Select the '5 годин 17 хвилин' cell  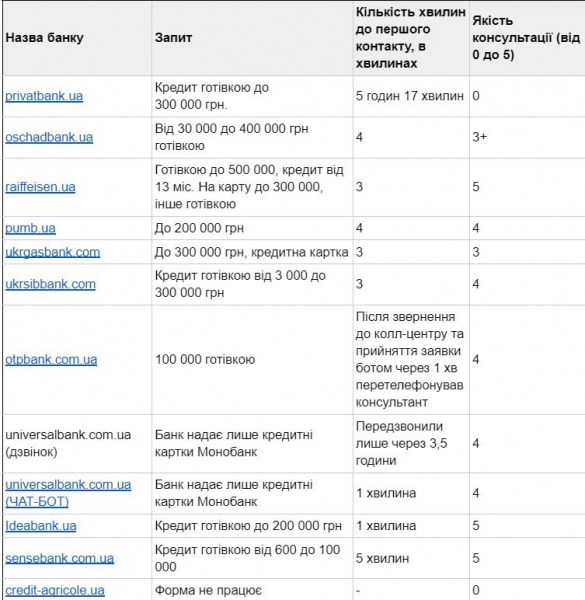click(411, 96)
